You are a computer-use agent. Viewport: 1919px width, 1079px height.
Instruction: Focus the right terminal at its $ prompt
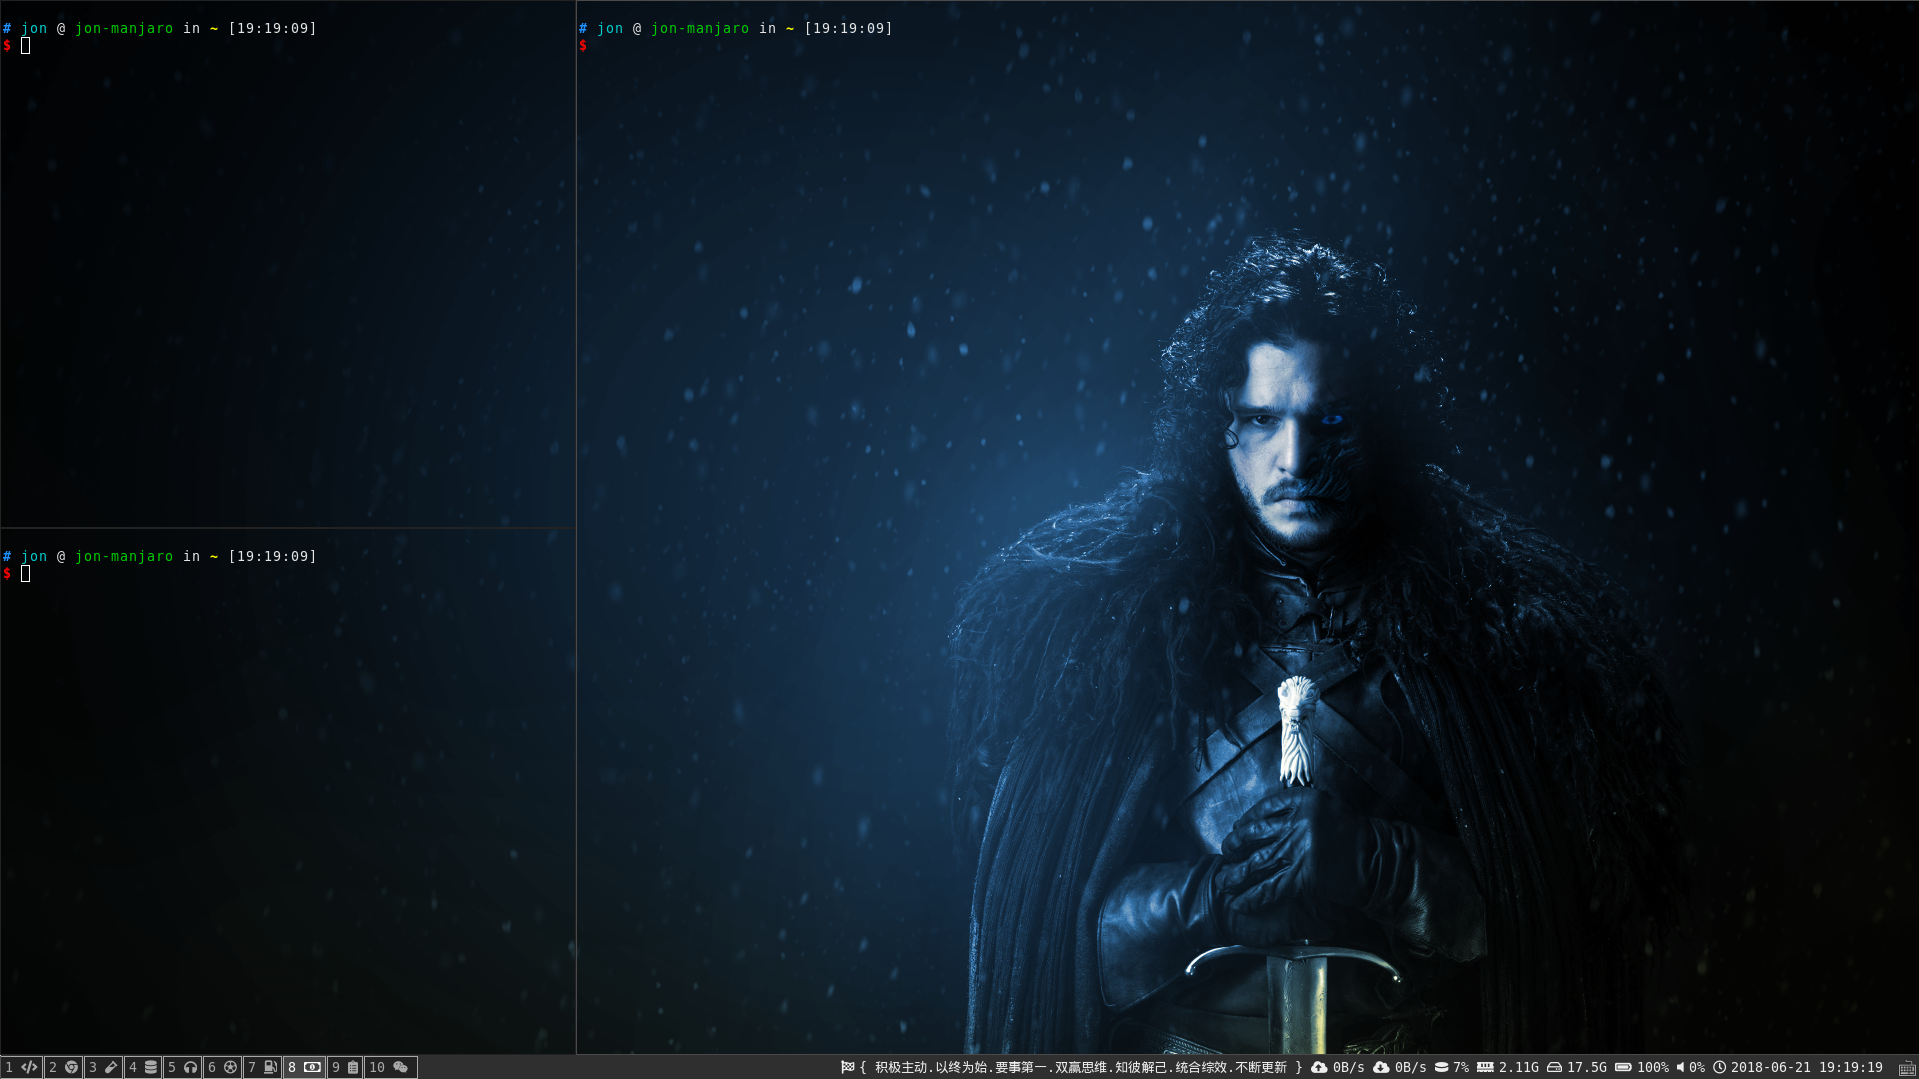coord(583,45)
